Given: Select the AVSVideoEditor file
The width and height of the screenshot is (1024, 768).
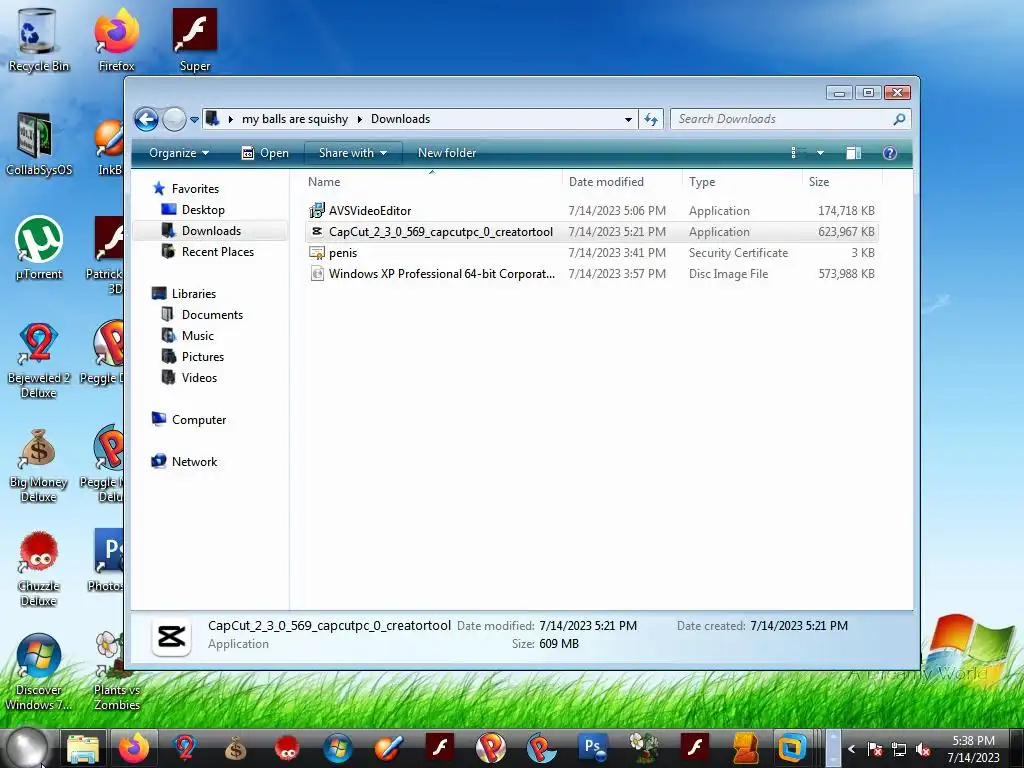Looking at the screenshot, I should tap(592, 211).
